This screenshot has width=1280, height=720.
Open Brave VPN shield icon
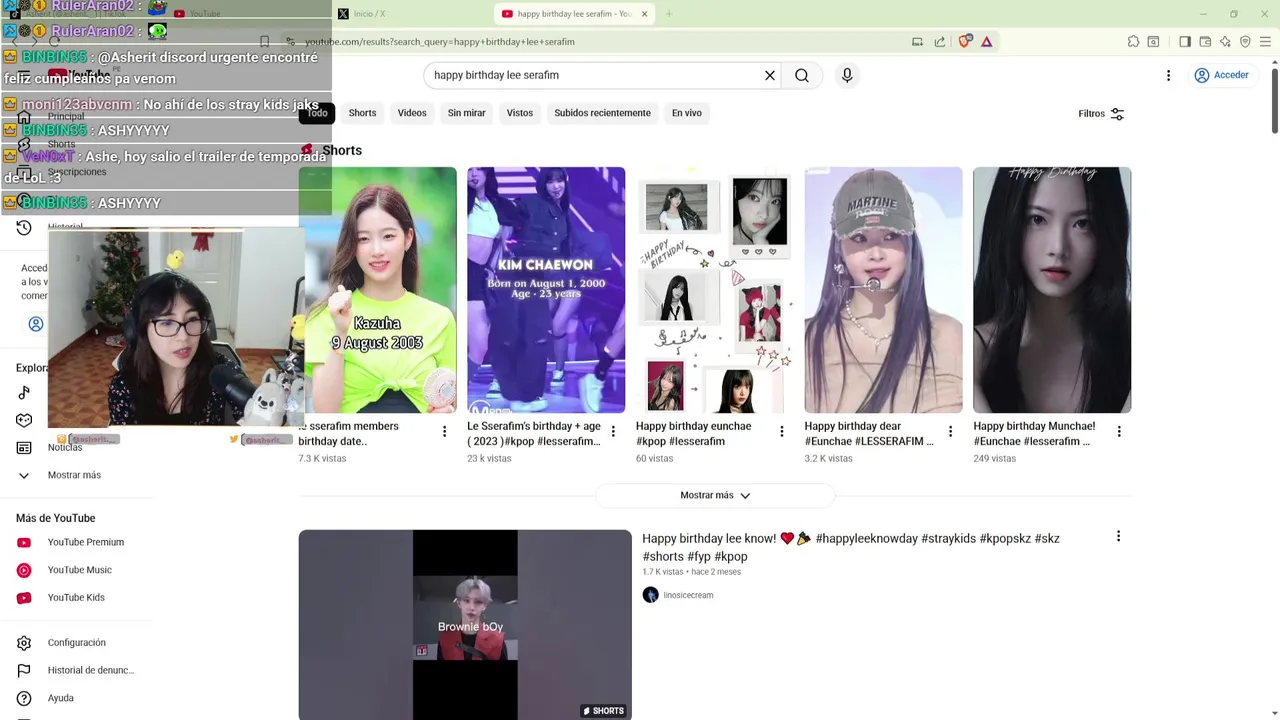click(x=1245, y=42)
